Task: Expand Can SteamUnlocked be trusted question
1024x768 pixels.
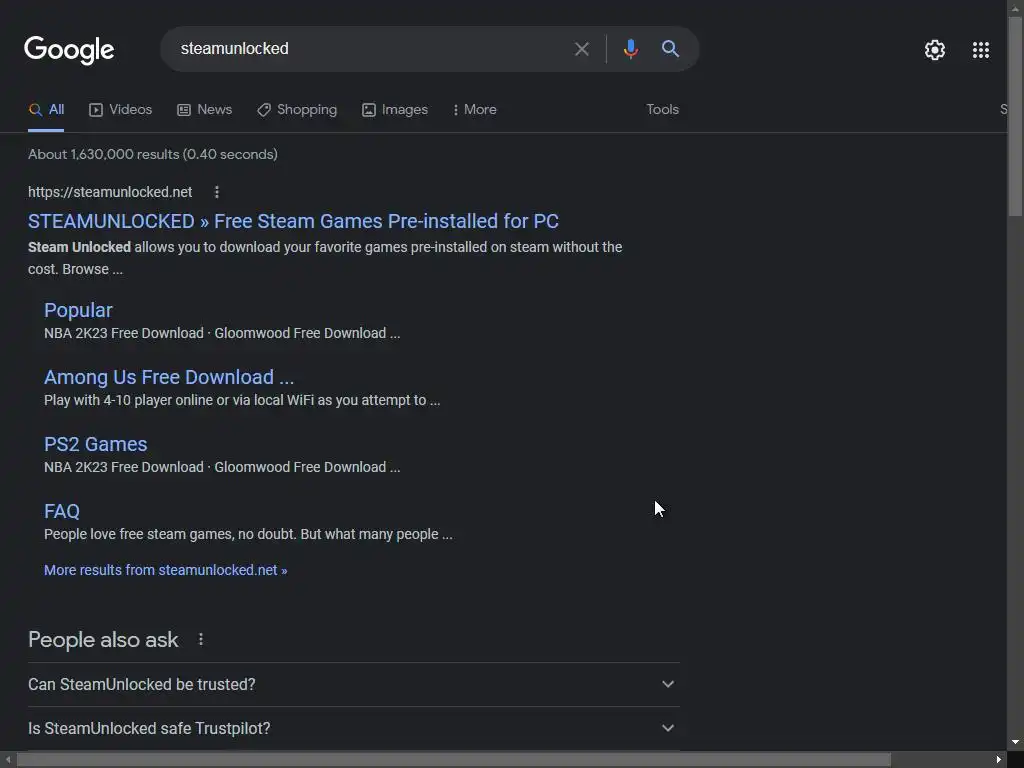Action: click(x=354, y=684)
